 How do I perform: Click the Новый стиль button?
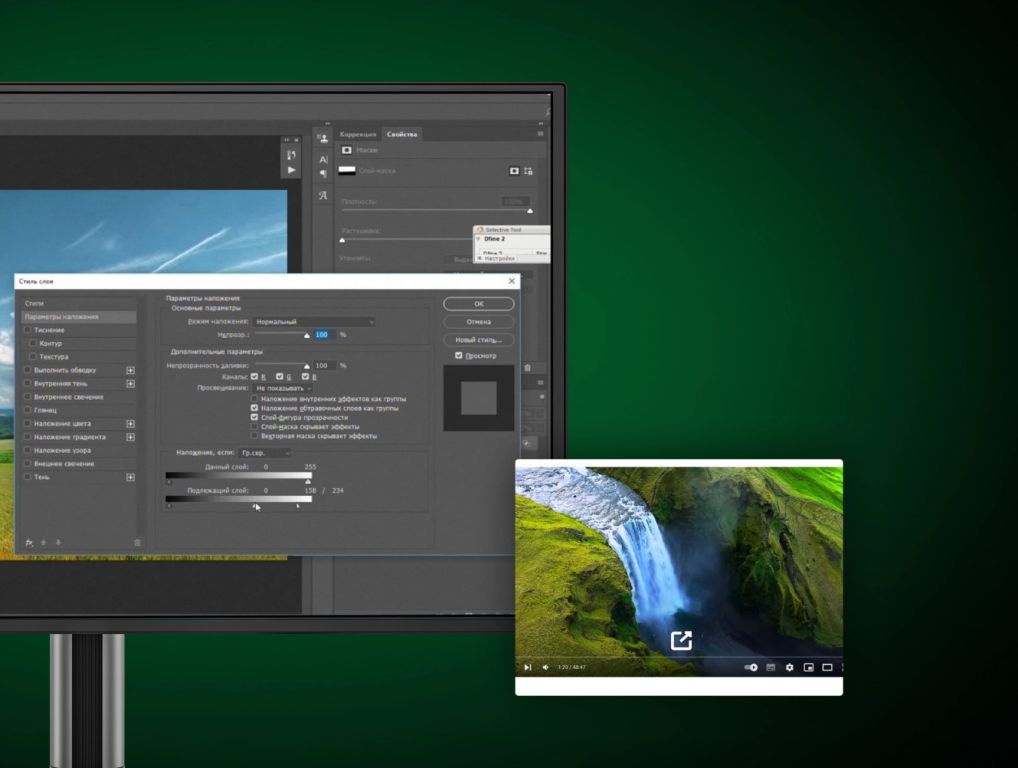[478, 340]
